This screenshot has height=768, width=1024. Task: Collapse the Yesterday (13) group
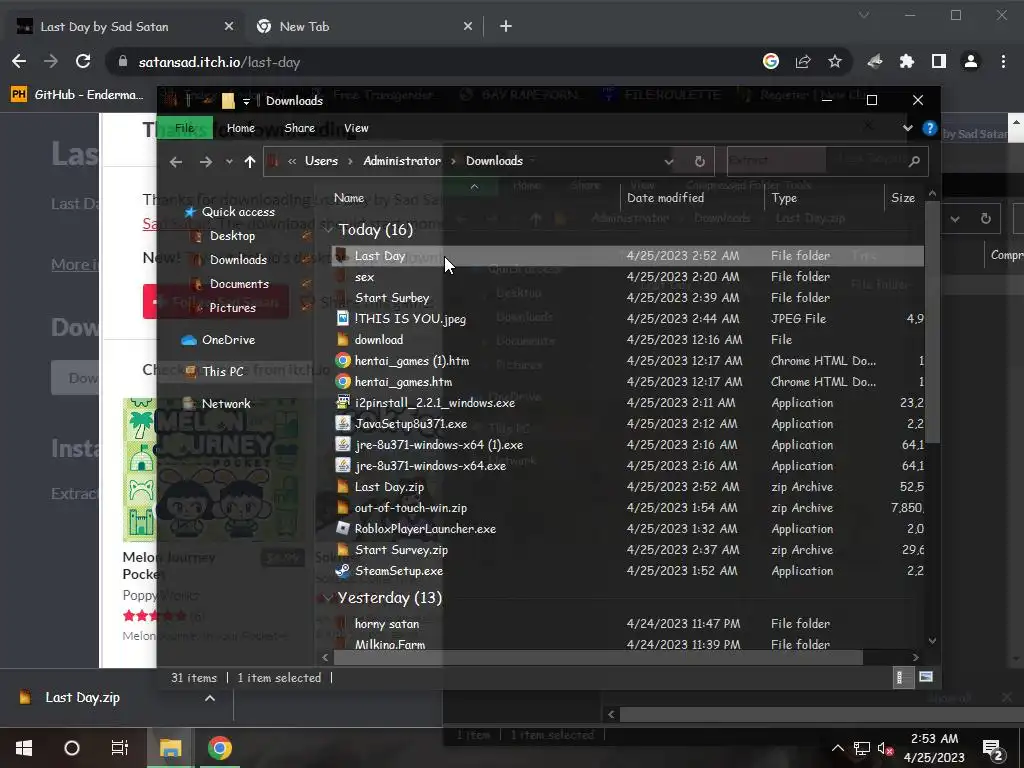pyautogui.click(x=328, y=598)
